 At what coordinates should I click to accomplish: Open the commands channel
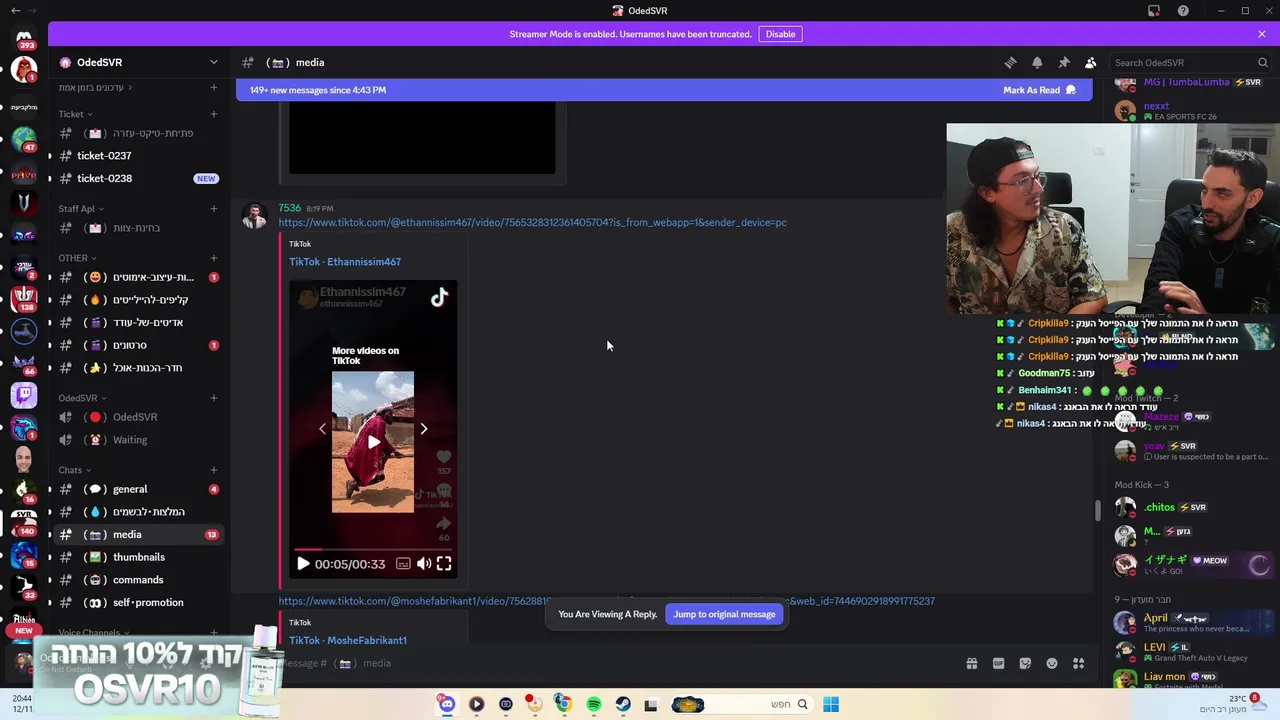coord(138,580)
